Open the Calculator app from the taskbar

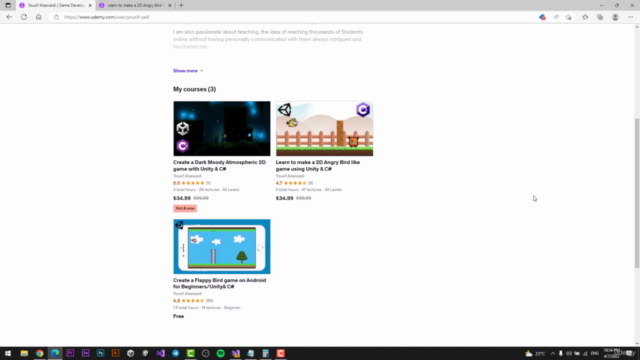(266, 353)
